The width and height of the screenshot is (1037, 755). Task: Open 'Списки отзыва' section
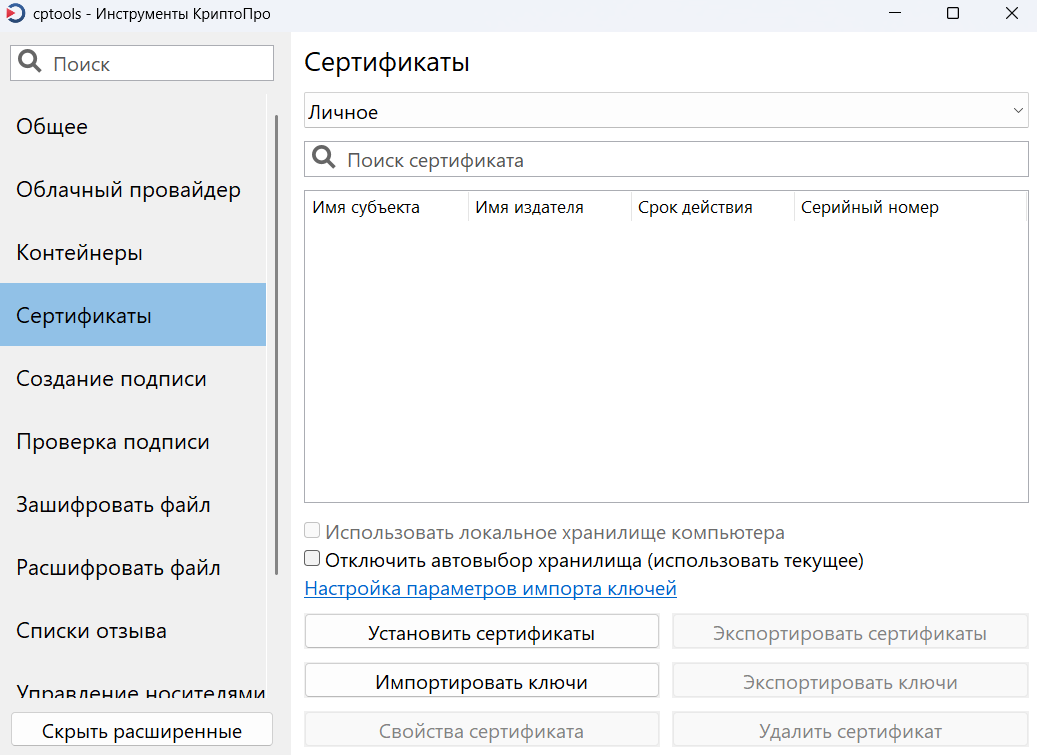[x=91, y=631]
